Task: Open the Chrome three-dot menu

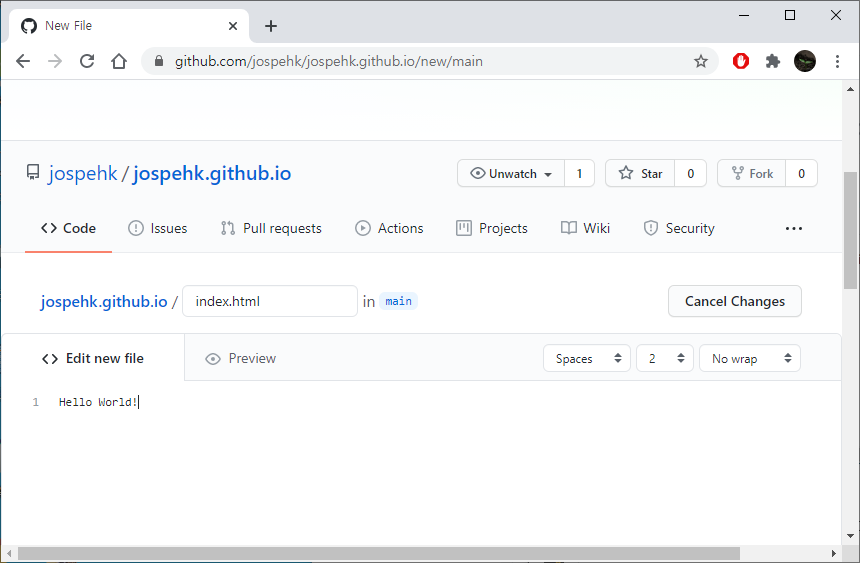Action: (837, 61)
